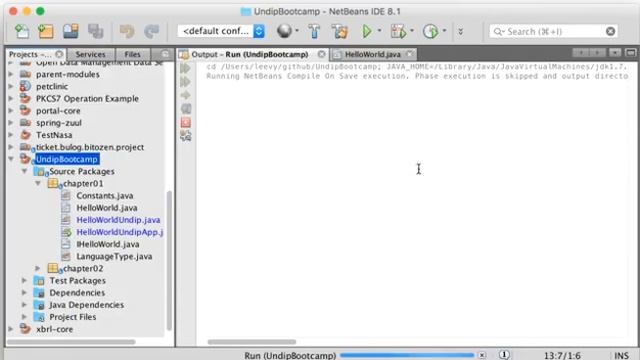Expand the xbrl-core project

11,329
